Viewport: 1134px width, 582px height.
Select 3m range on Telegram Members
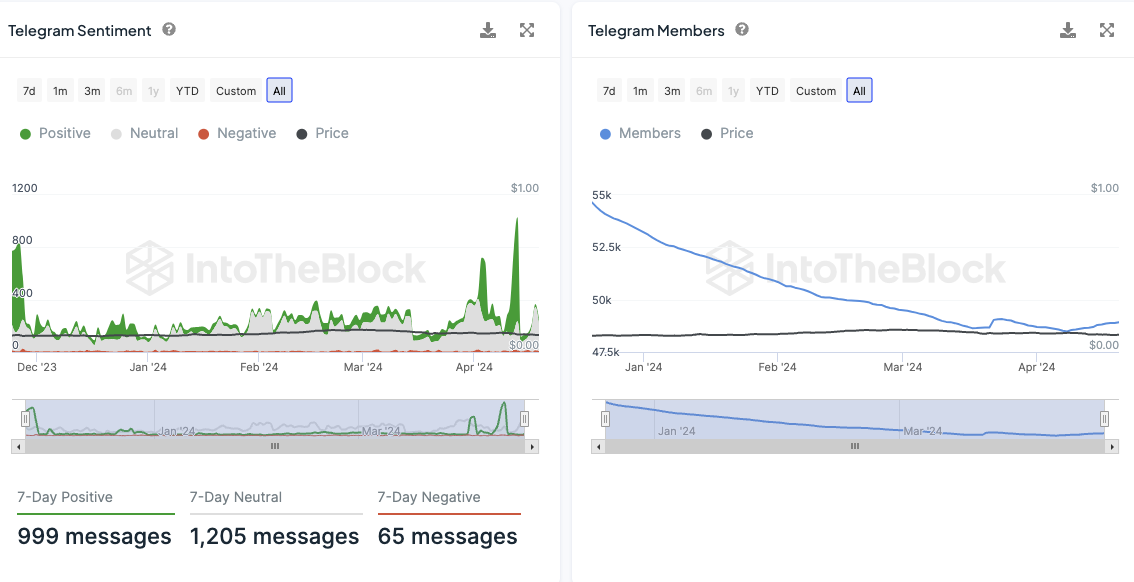672,90
